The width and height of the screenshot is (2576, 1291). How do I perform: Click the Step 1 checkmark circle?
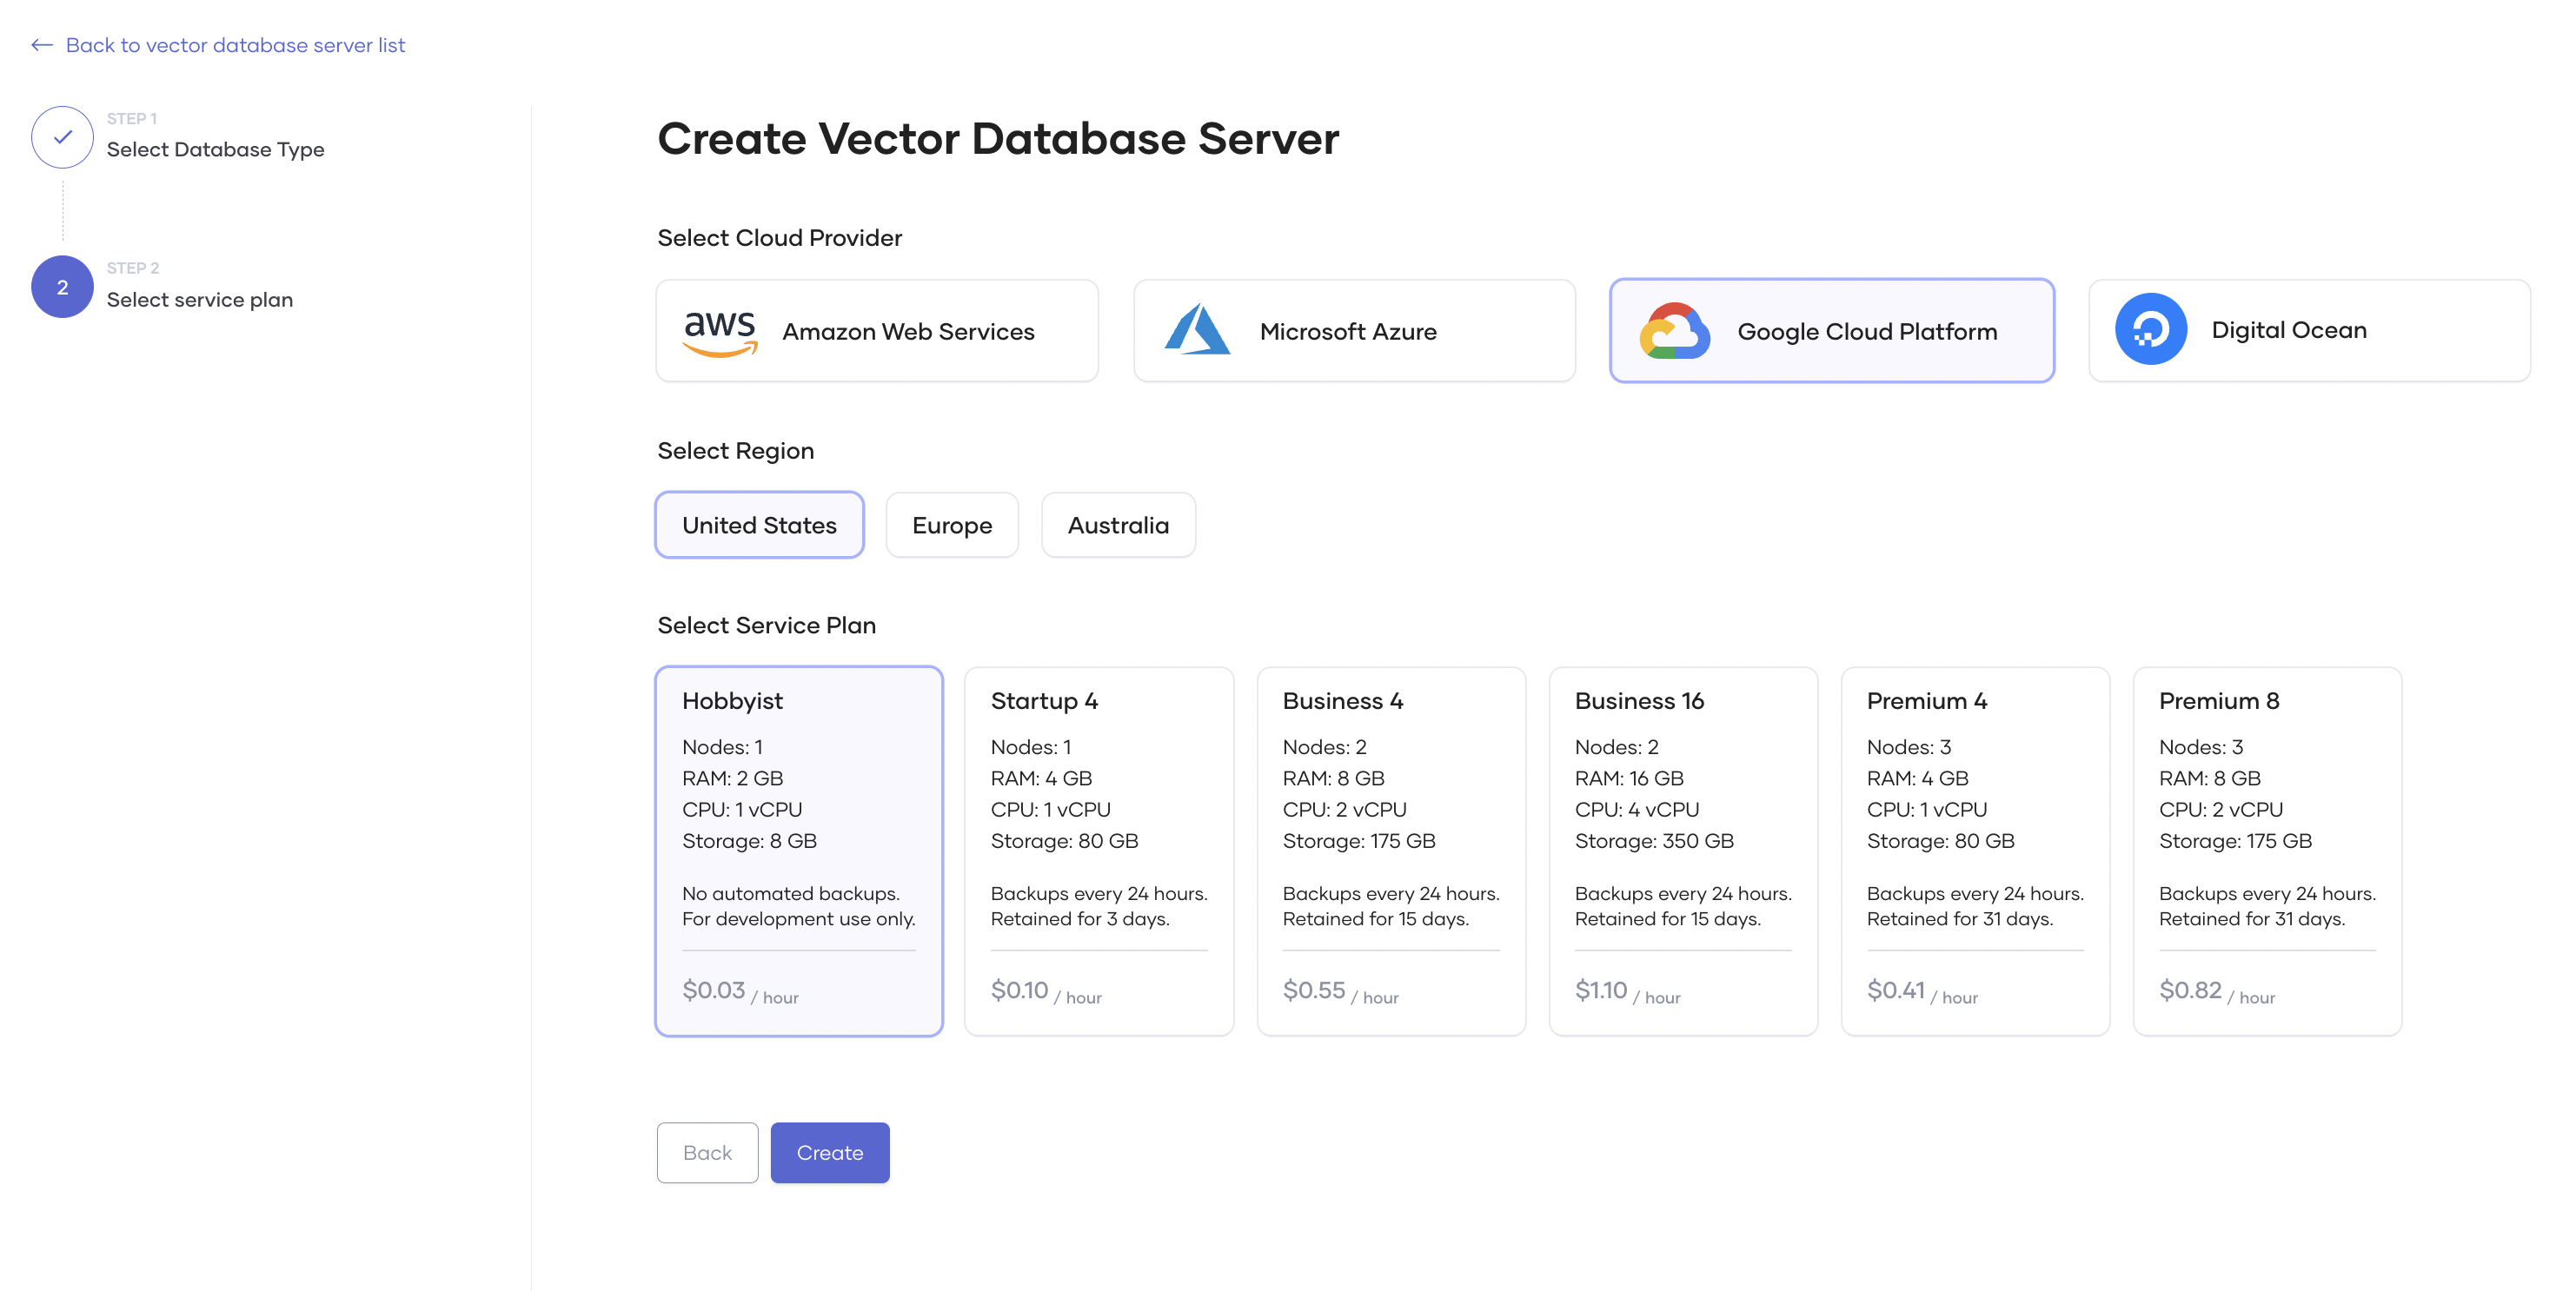[62, 138]
